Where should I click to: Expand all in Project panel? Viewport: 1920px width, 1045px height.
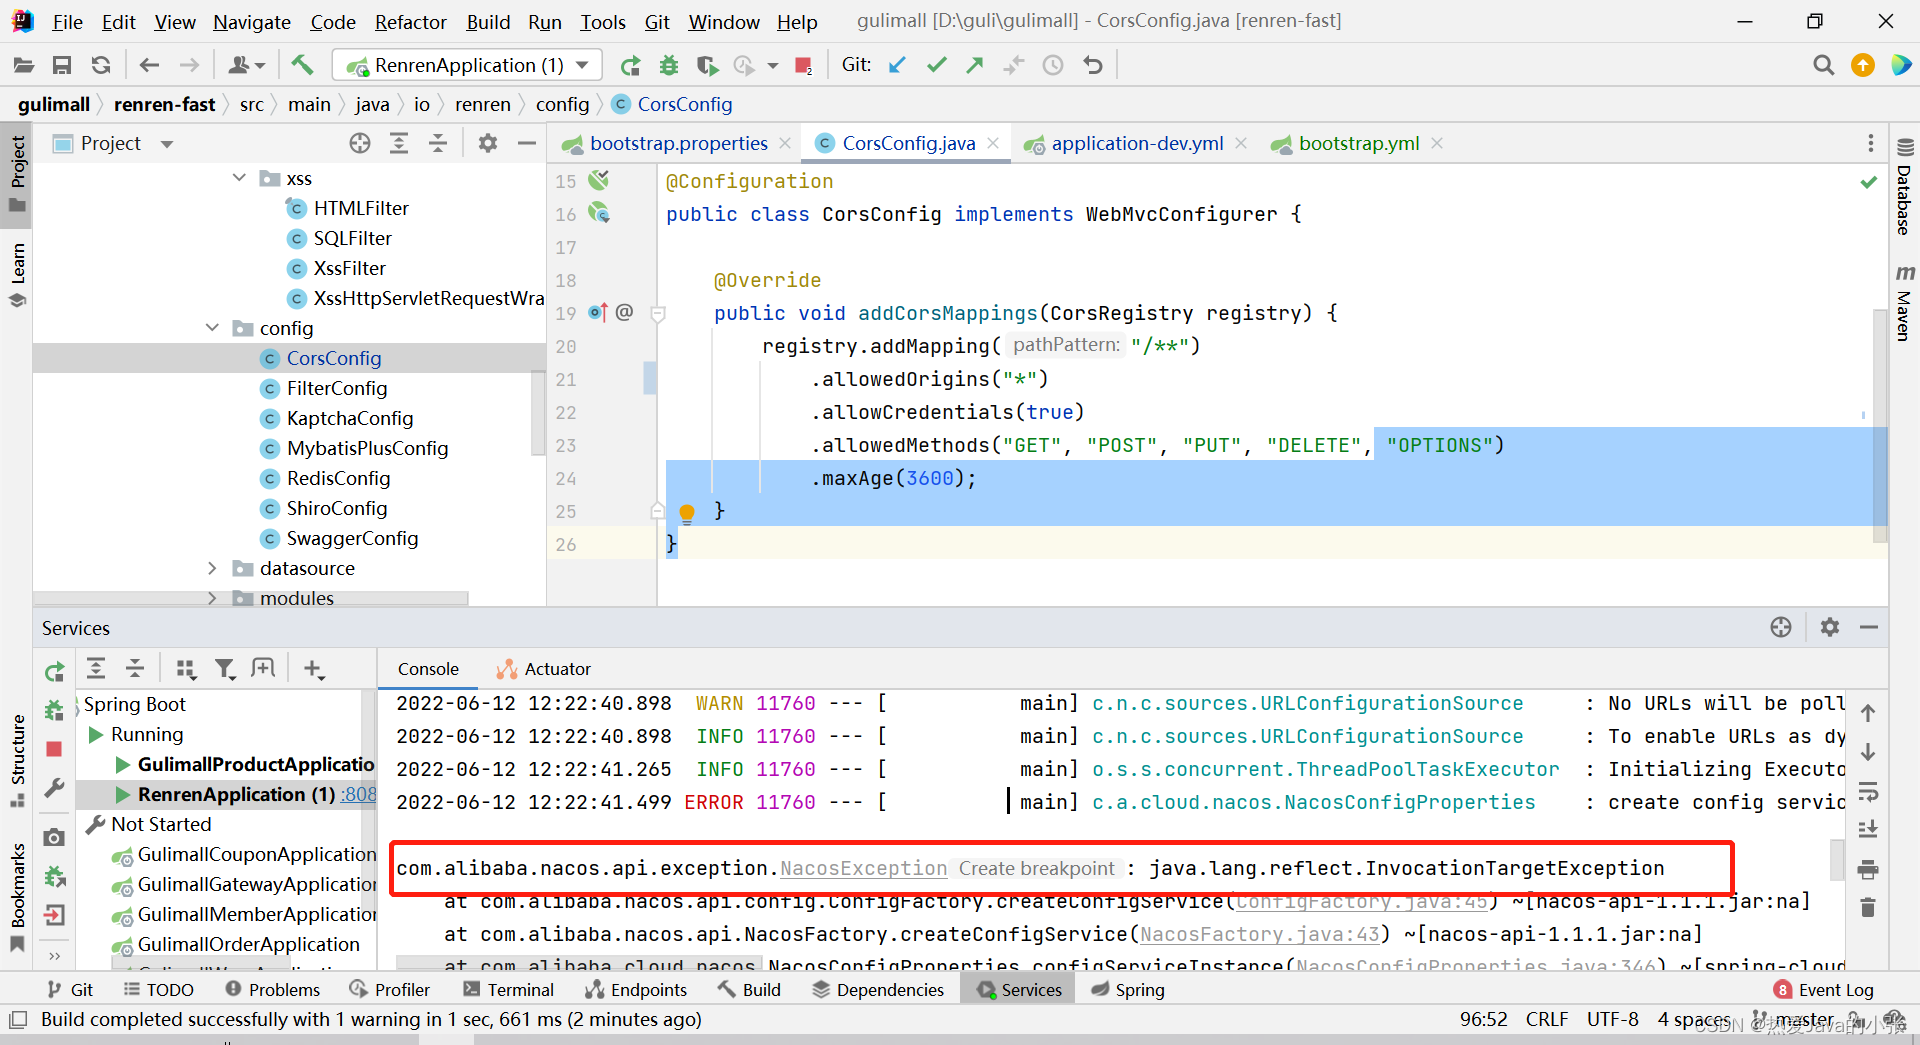399,144
